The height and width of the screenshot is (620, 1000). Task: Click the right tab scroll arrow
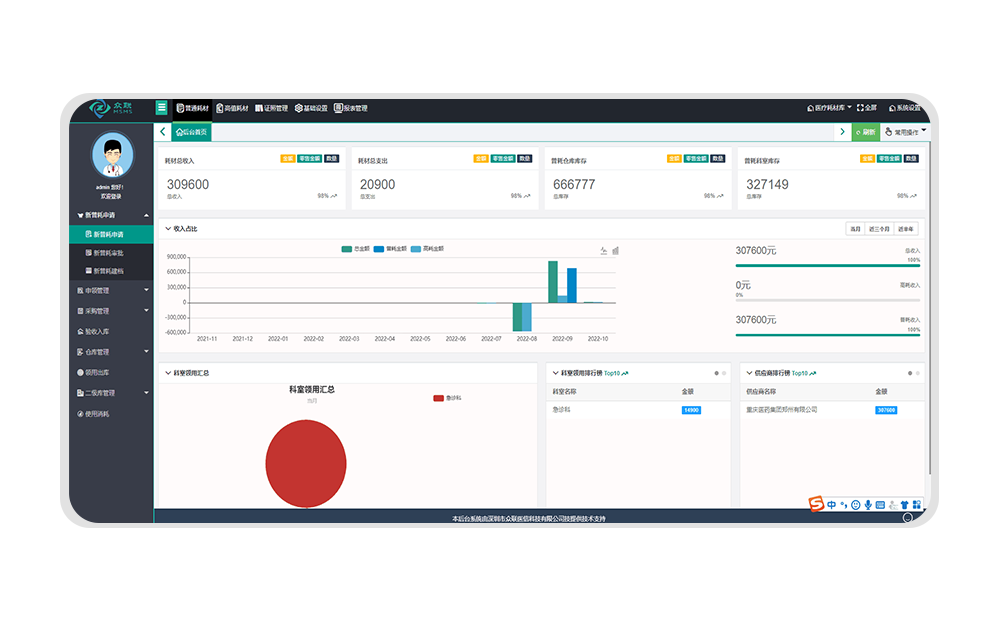click(843, 131)
